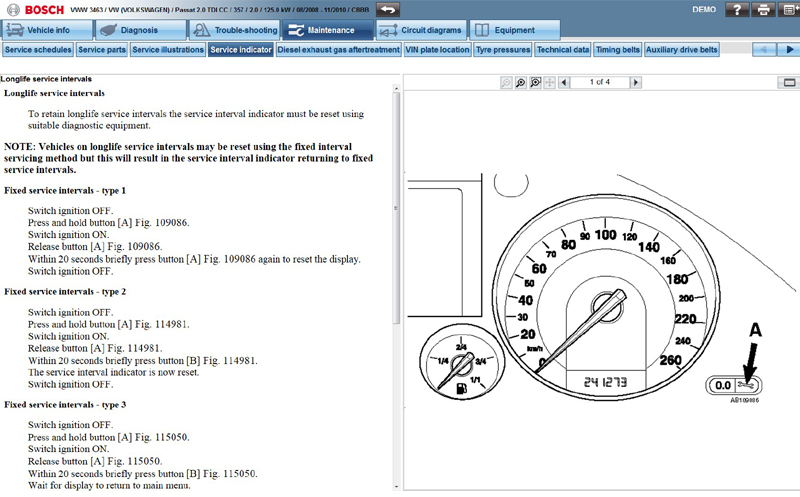
Task: Open Tyre pressures sub-tab
Action: (x=503, y=49)
